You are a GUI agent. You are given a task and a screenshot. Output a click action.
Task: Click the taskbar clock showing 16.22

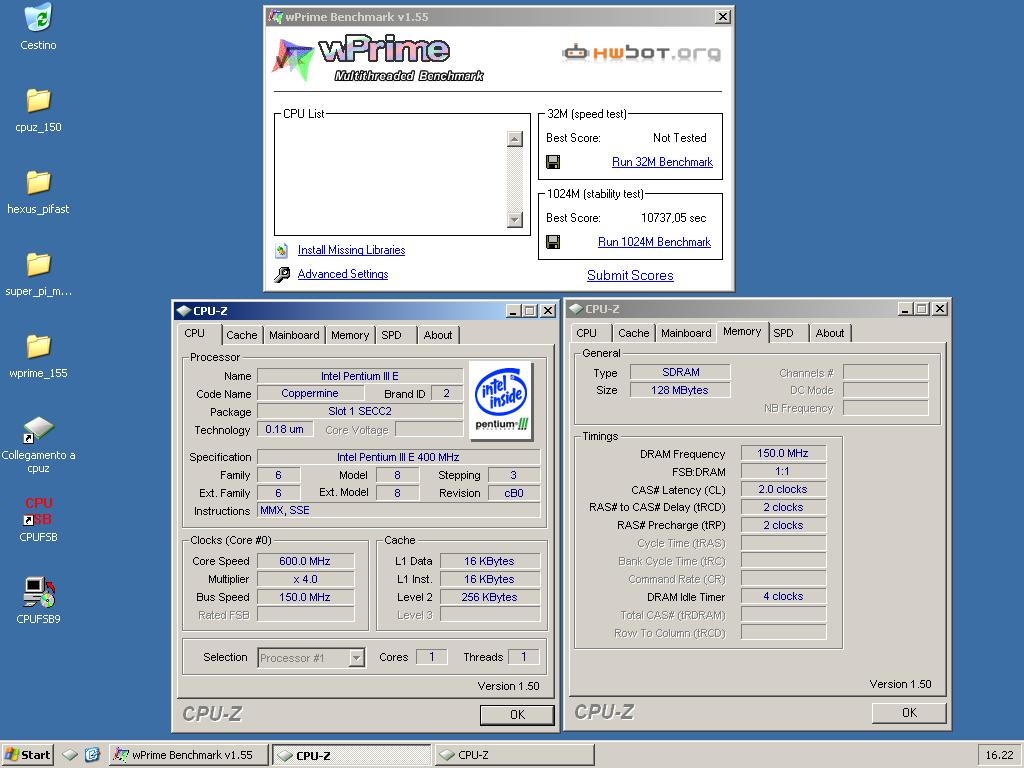point(1000,755)
